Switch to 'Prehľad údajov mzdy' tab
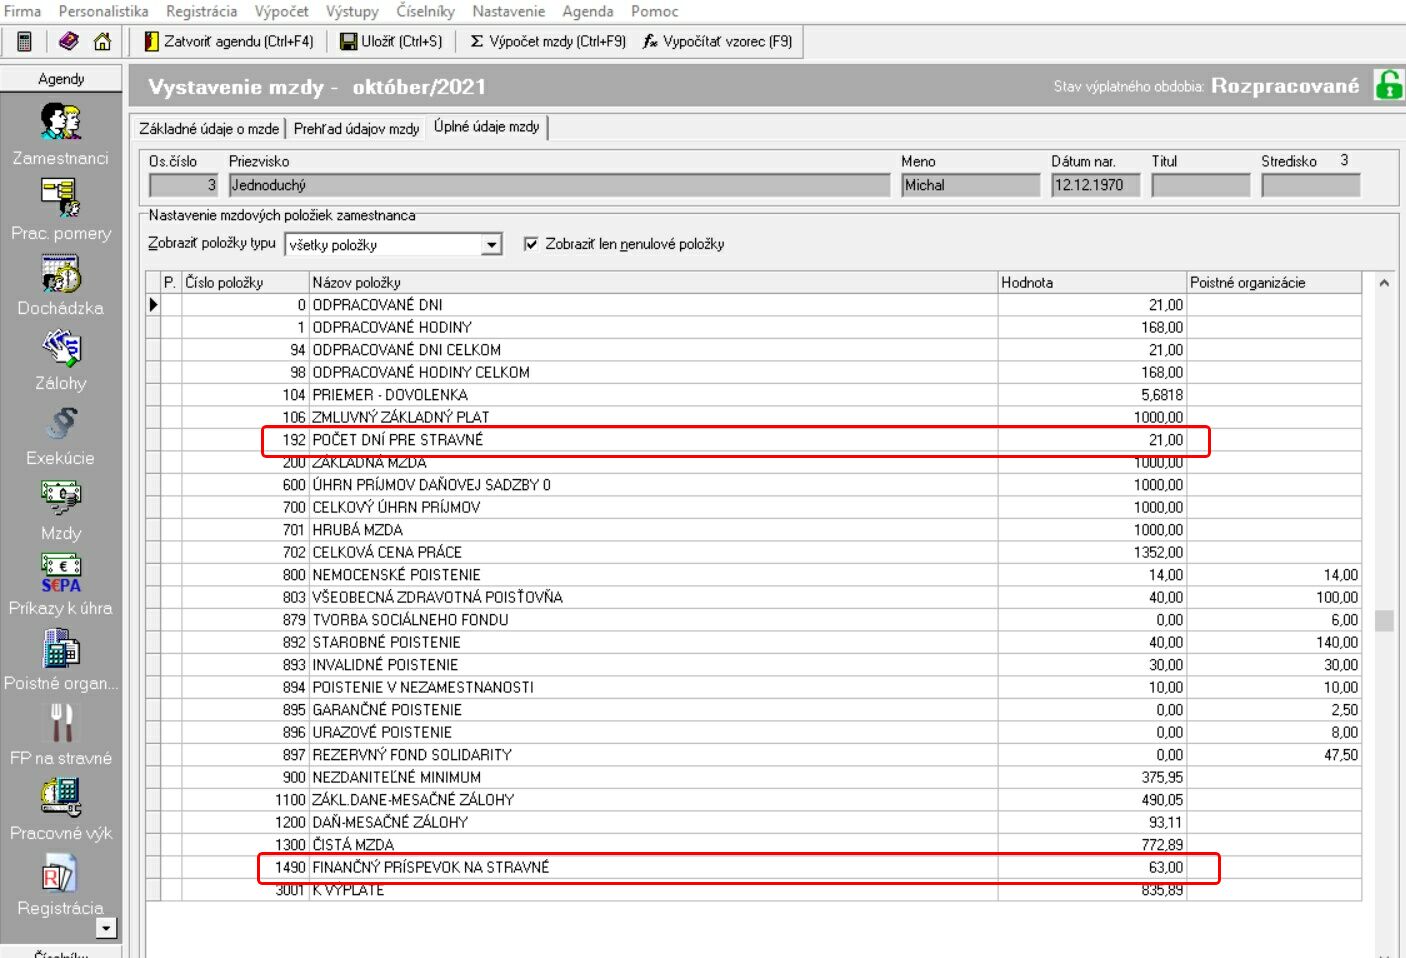Viewport: 1406px width, 958px height. click(356, 128)
